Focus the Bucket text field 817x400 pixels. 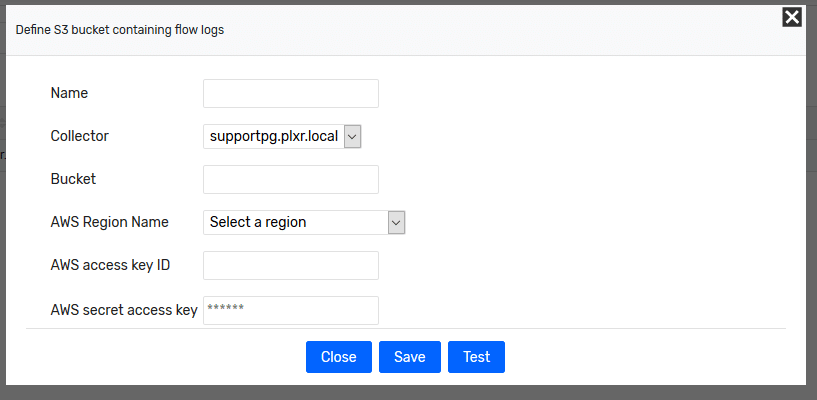coord(291,179)
